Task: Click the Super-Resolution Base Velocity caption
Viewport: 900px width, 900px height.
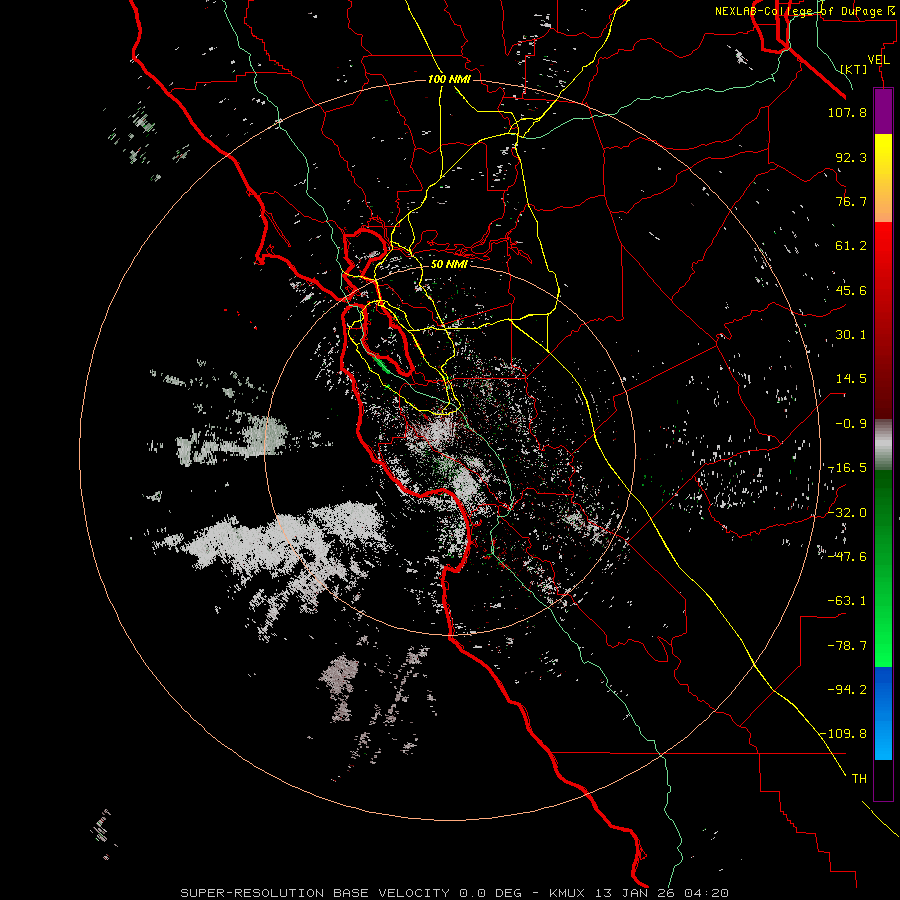Action: click(x=455, y=893)
